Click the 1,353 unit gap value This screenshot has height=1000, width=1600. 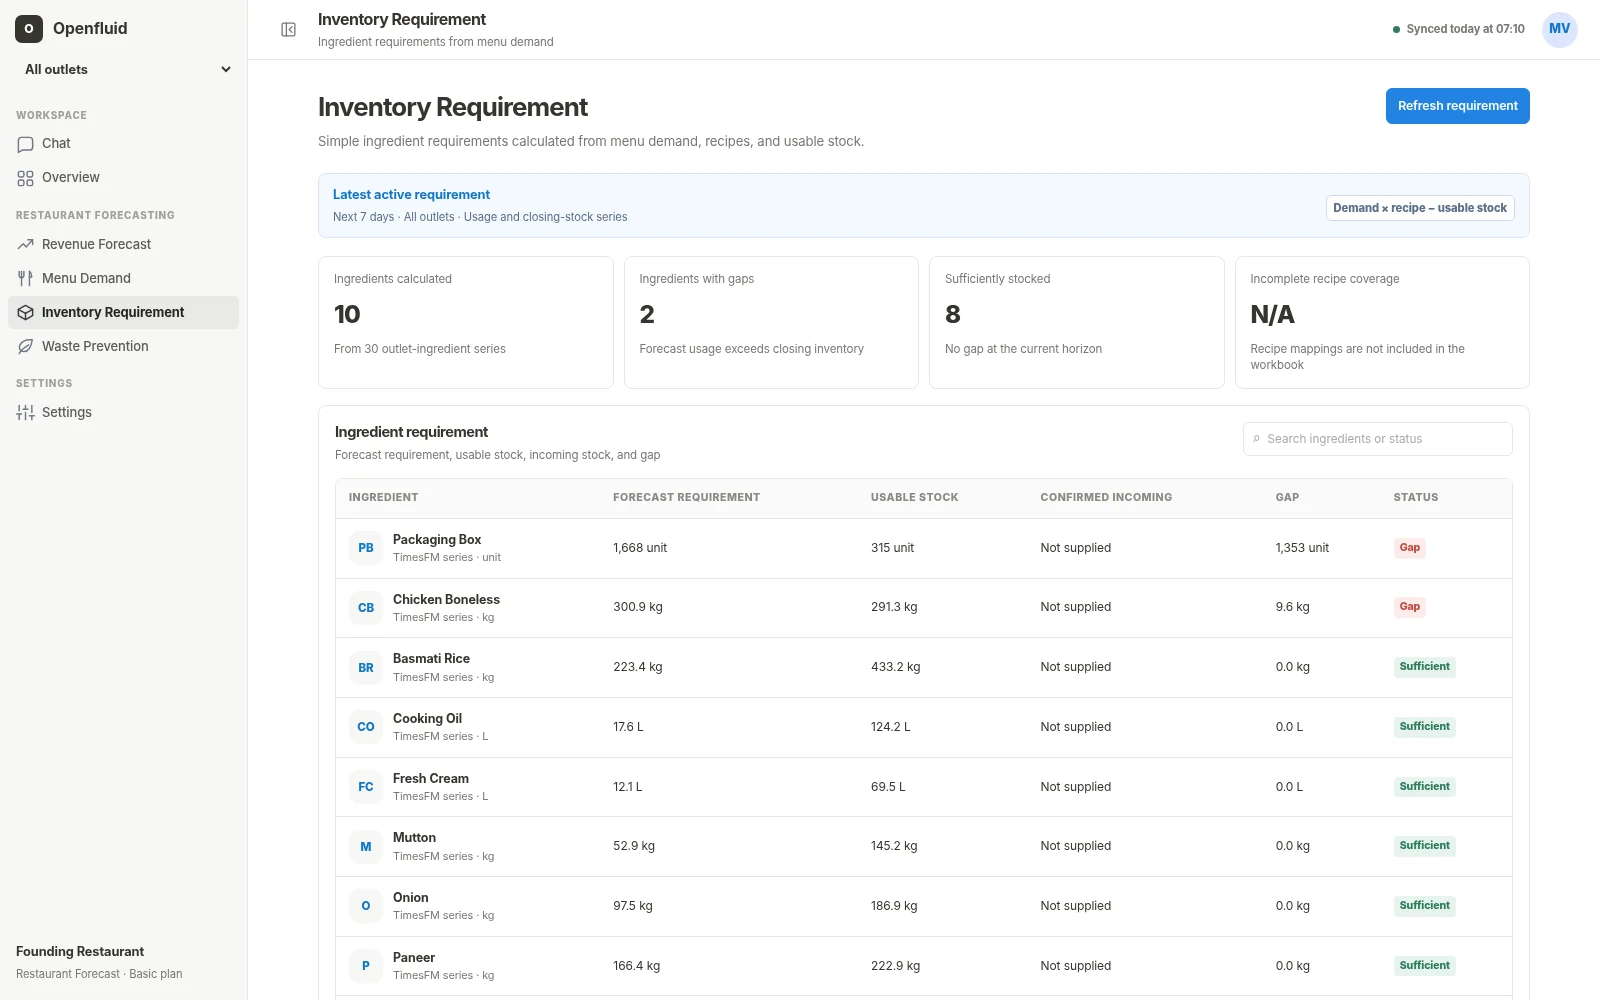click(1302, 548)
